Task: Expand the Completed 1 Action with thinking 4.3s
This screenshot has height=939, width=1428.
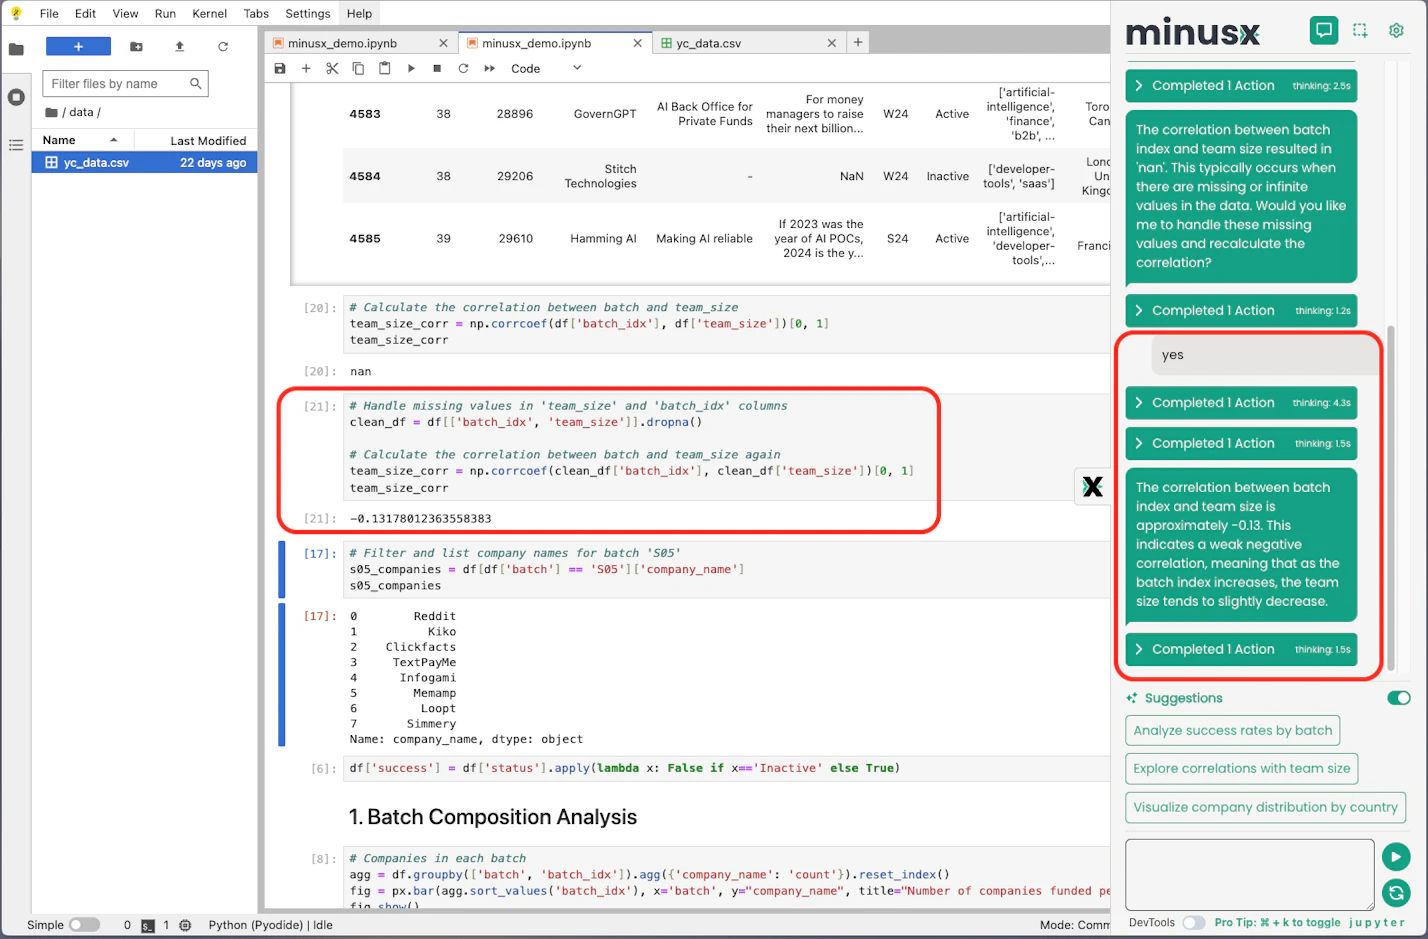Action: click(1240, 403)
